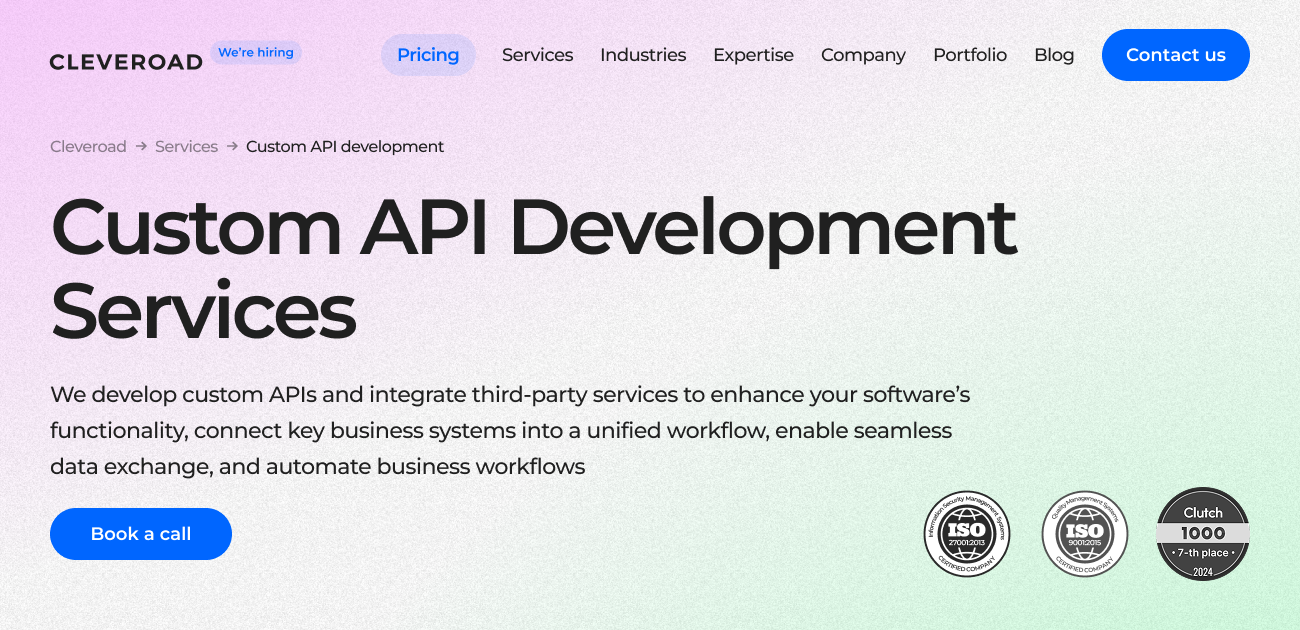This screenshot has width=1300, height=630.
Task: Click the Book a call button
Action: pos(140,534)
